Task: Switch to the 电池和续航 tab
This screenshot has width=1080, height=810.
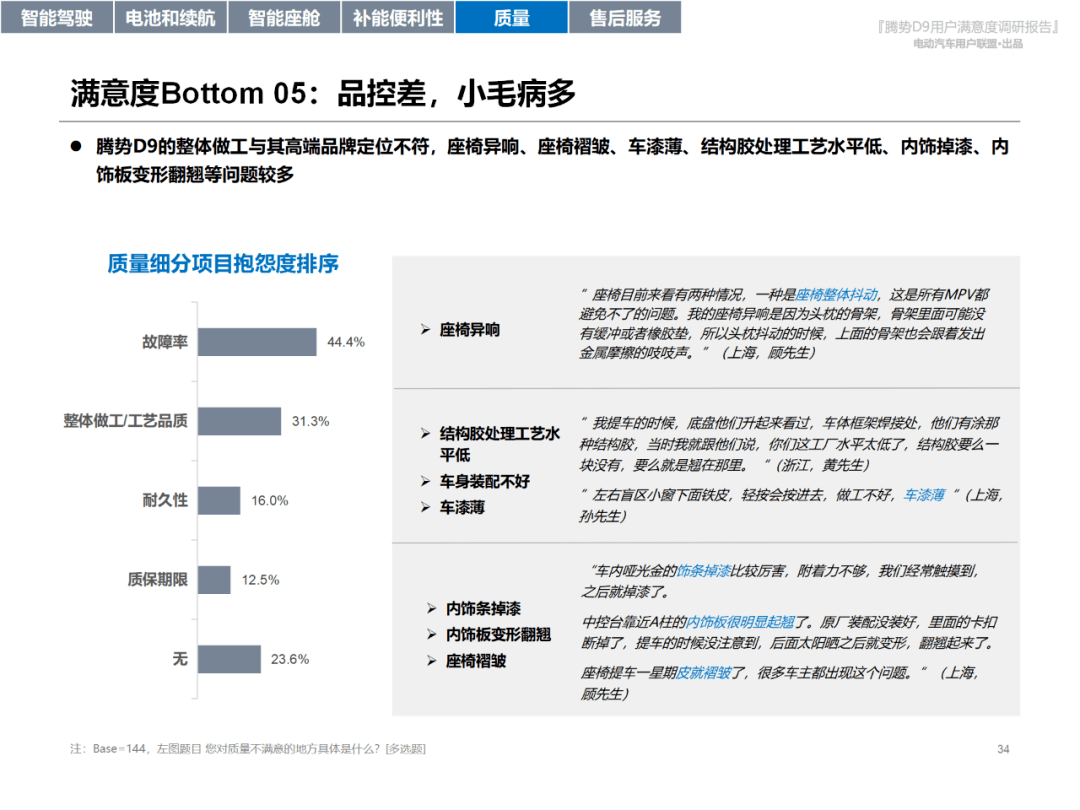Action: click(170, 17)
